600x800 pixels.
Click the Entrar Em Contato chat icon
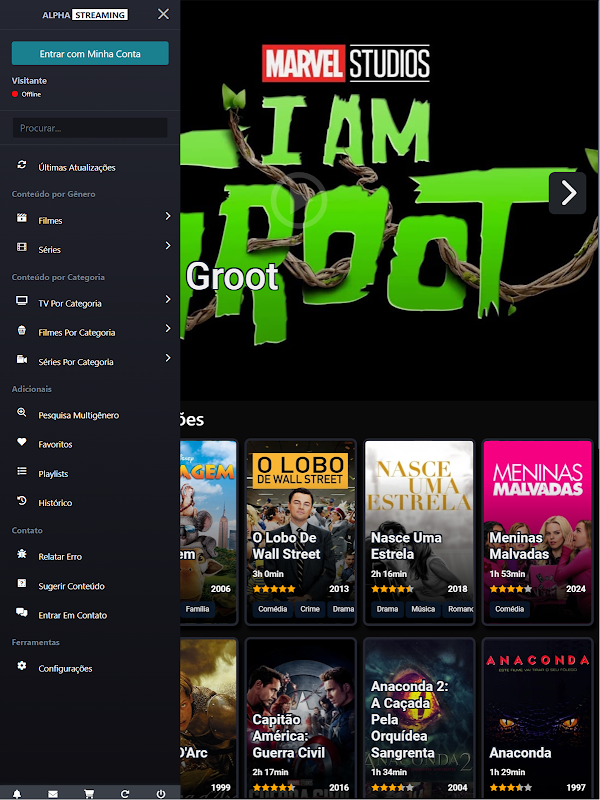point(21,612)
